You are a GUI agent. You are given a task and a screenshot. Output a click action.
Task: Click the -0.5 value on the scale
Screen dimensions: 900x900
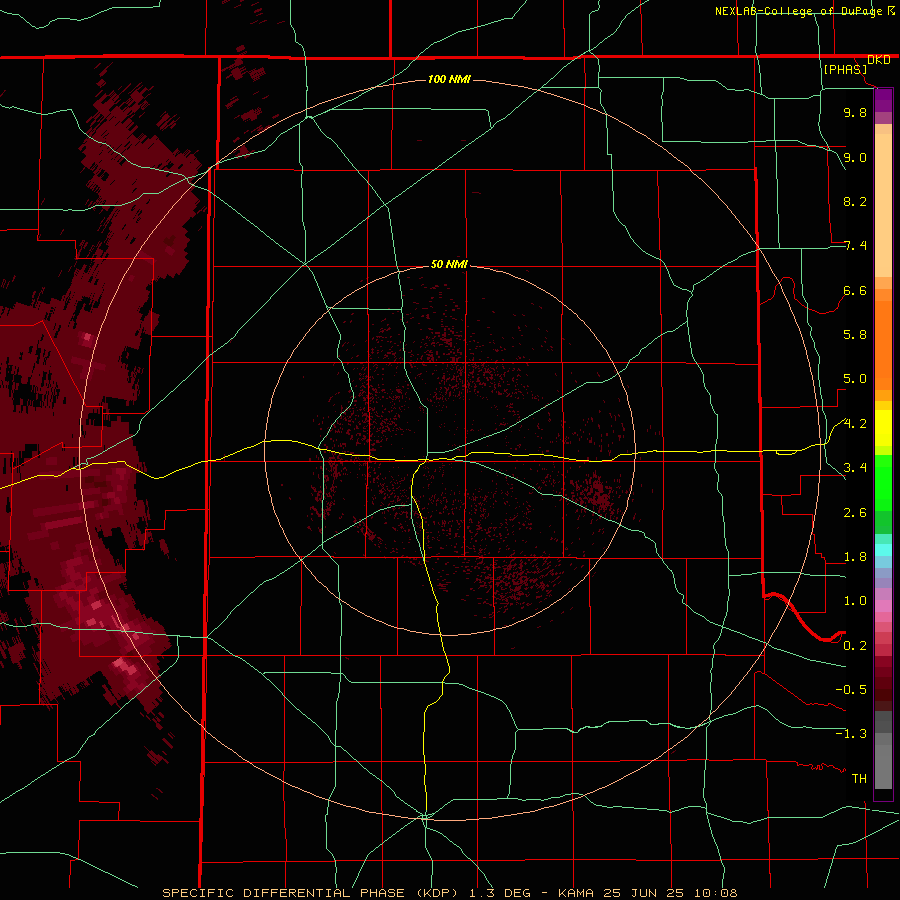click(851, 690)
